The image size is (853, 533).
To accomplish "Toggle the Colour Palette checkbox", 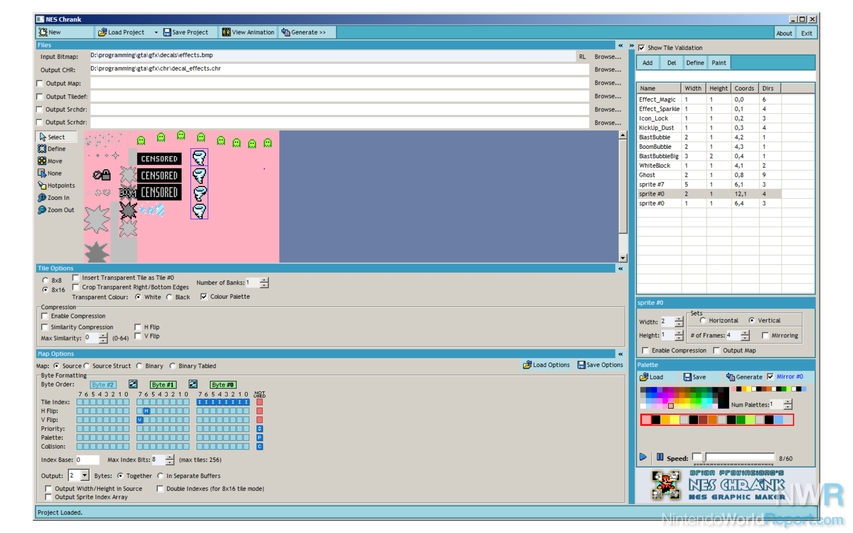I will [x=203, y=296].
